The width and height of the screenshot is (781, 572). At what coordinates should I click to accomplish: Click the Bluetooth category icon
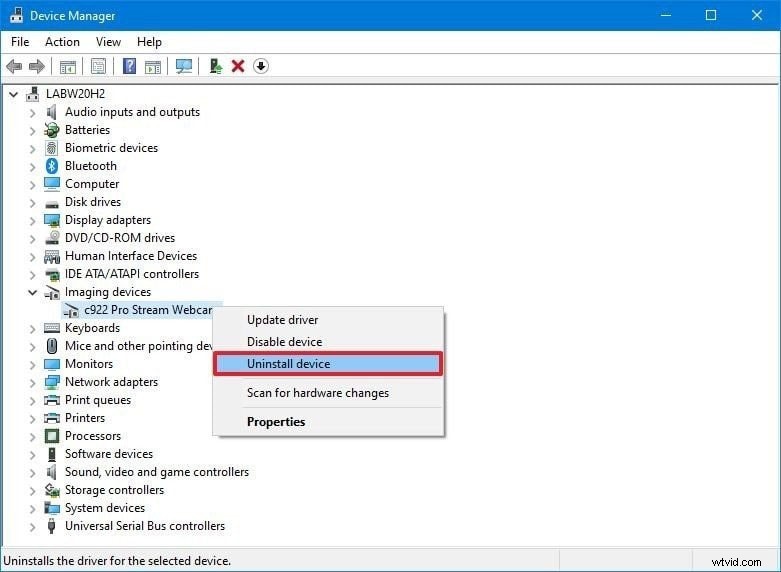click(x=52, y=166)
